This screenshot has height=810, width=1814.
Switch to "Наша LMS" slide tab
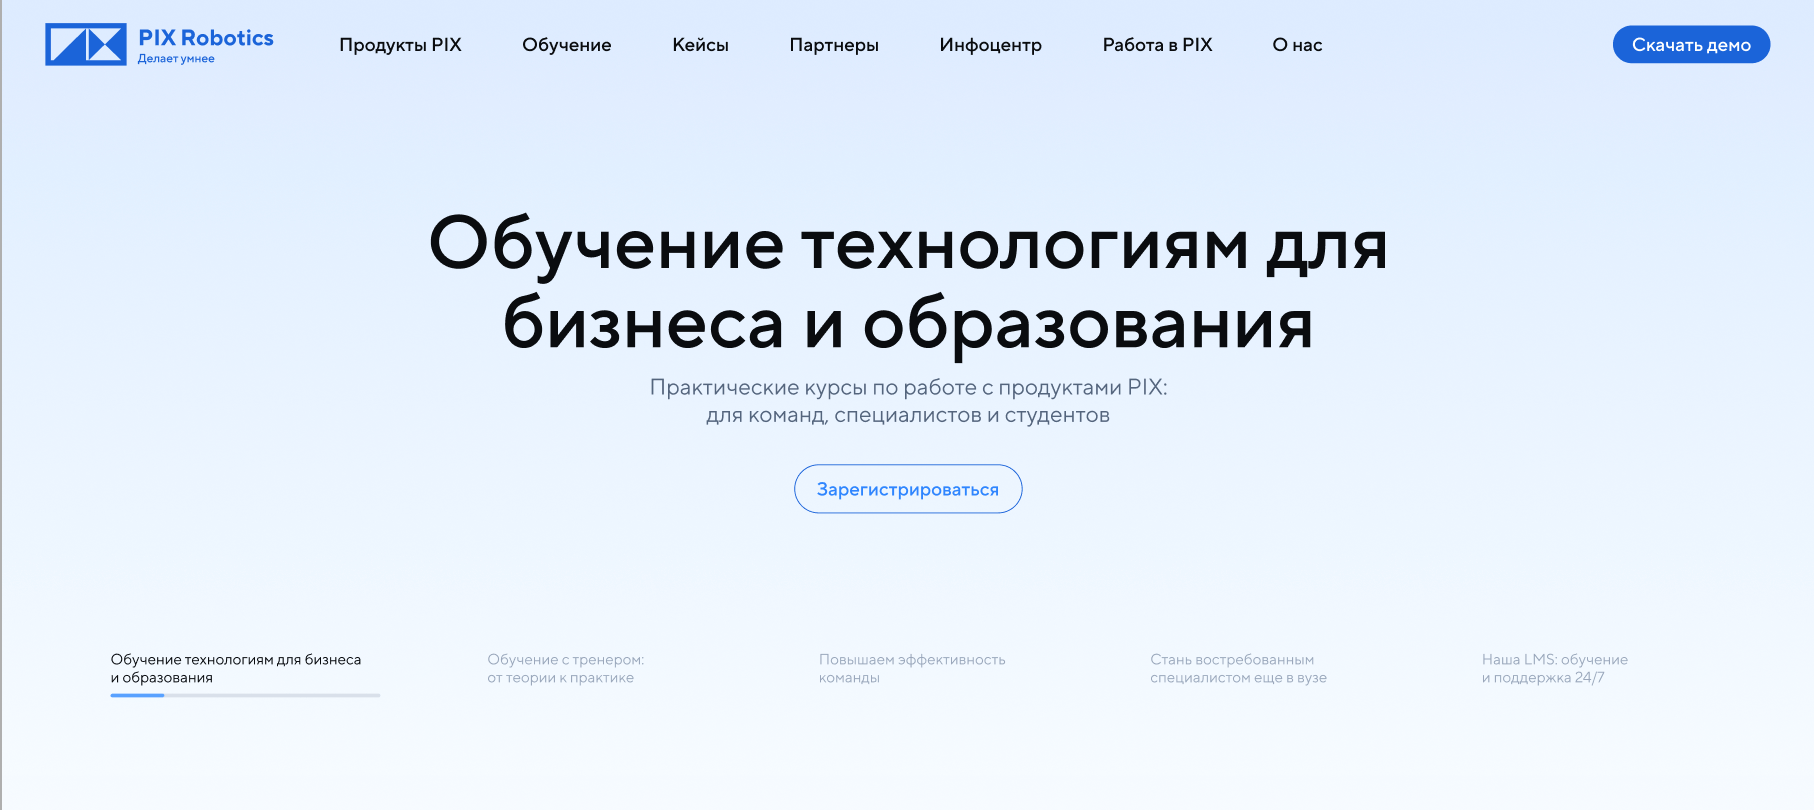tap(1554, 668)
